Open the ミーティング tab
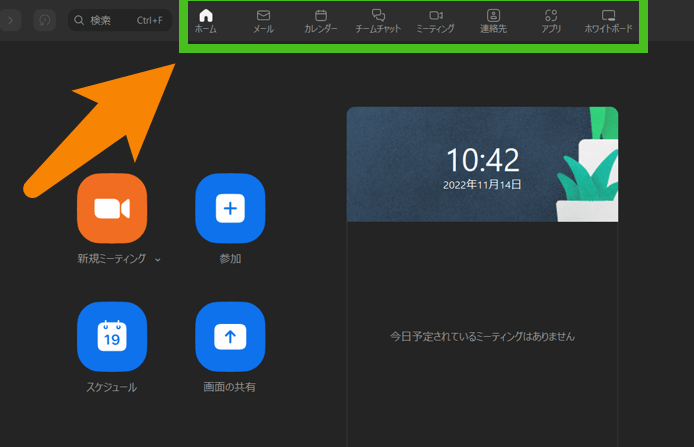This screenshot has height=447, width=694. pos(435,21)
